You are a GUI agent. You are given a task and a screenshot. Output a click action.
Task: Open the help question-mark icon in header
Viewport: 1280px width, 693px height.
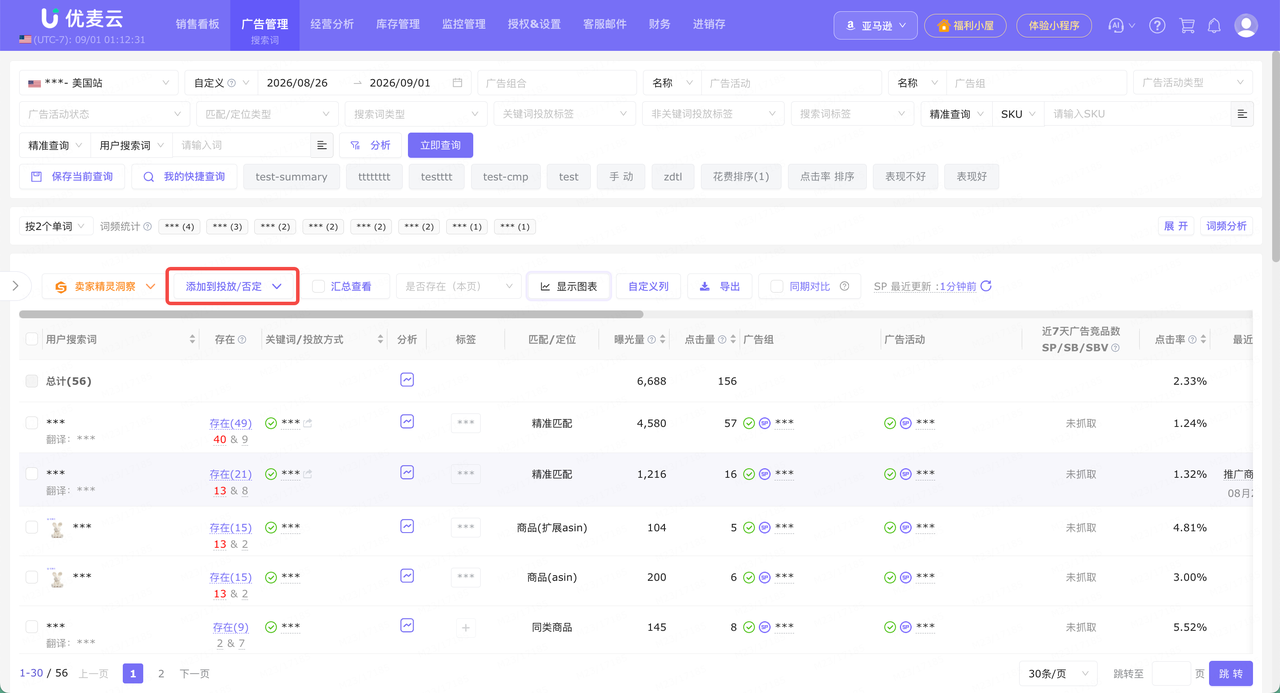pos(1157,25)
